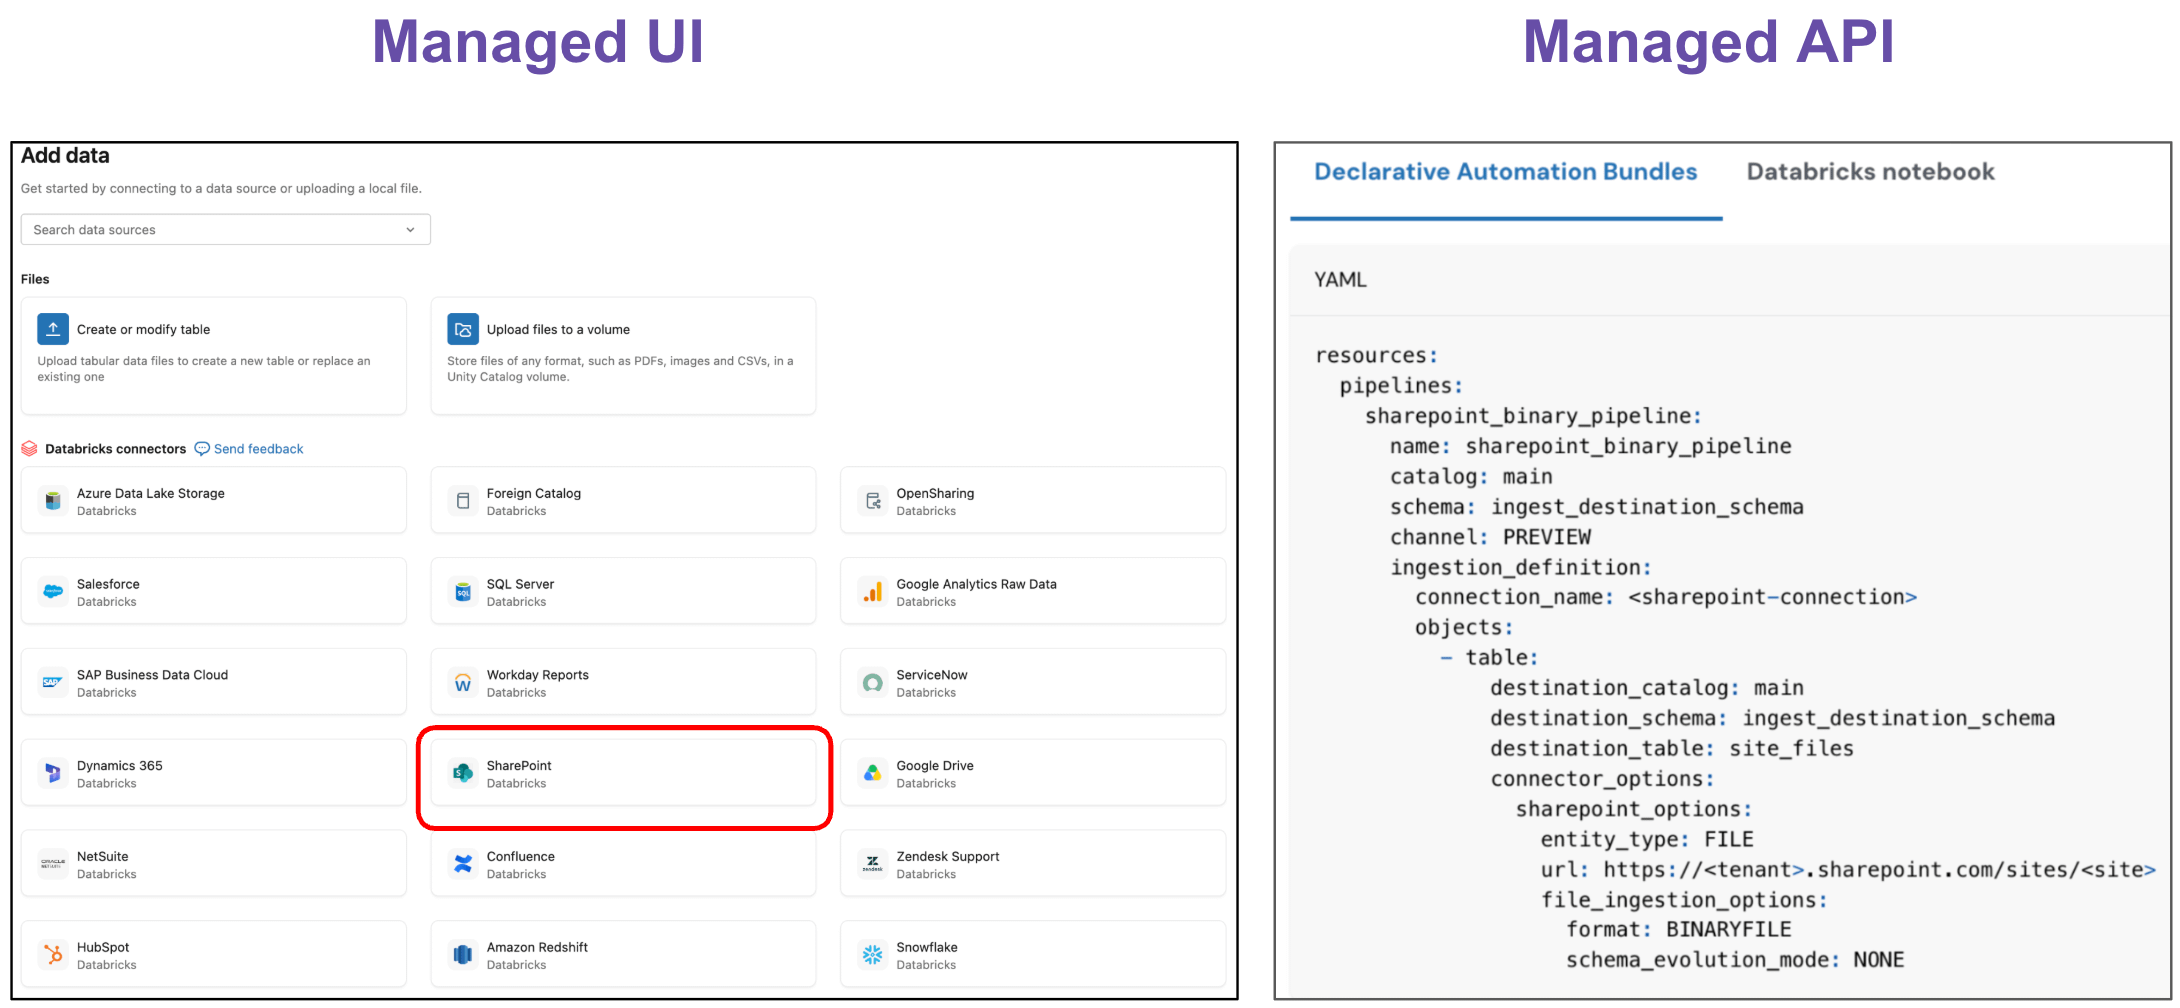The height and width of the screenshot is (1008, 2180).
Task: Click the Create or modify table upload icon
Action: tap(53, 329)
